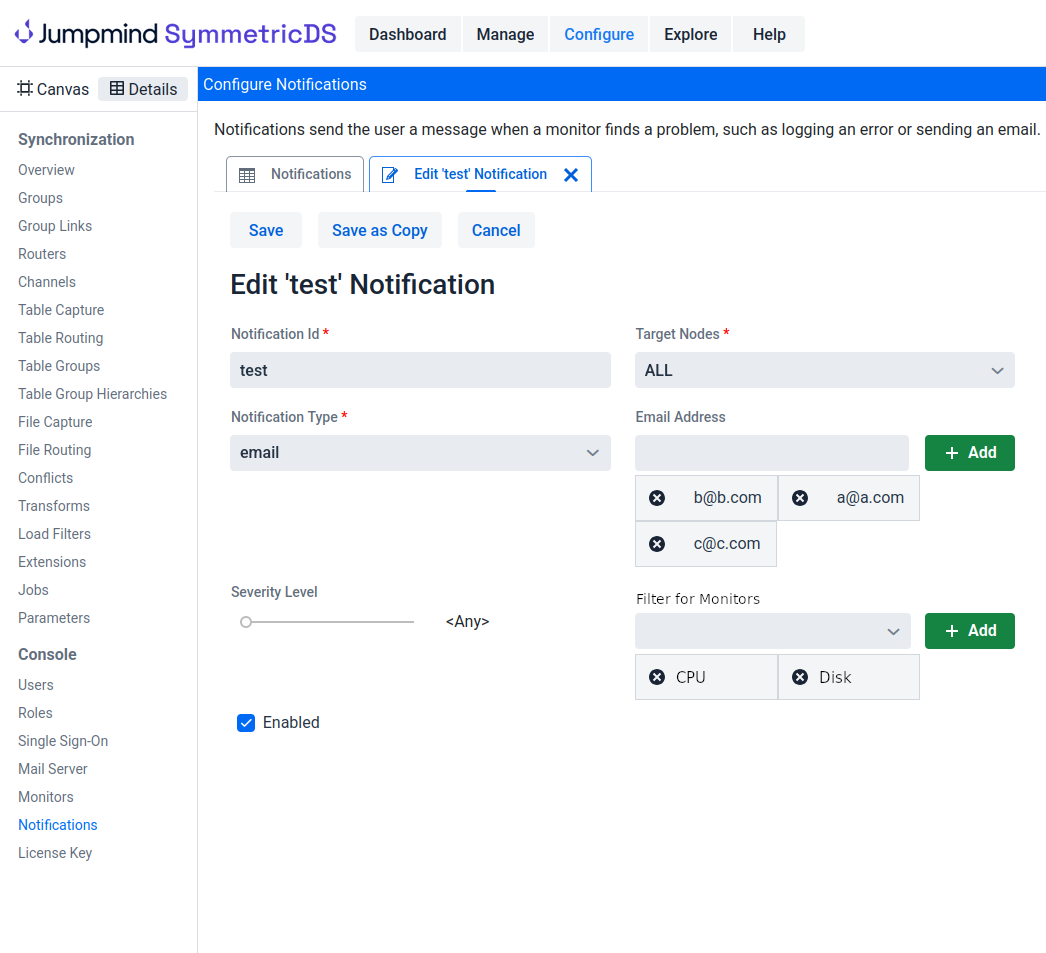Click the Jumpmind SymmetricDS logo
The height and width of the screenshot is (953, 1046).
176,34
